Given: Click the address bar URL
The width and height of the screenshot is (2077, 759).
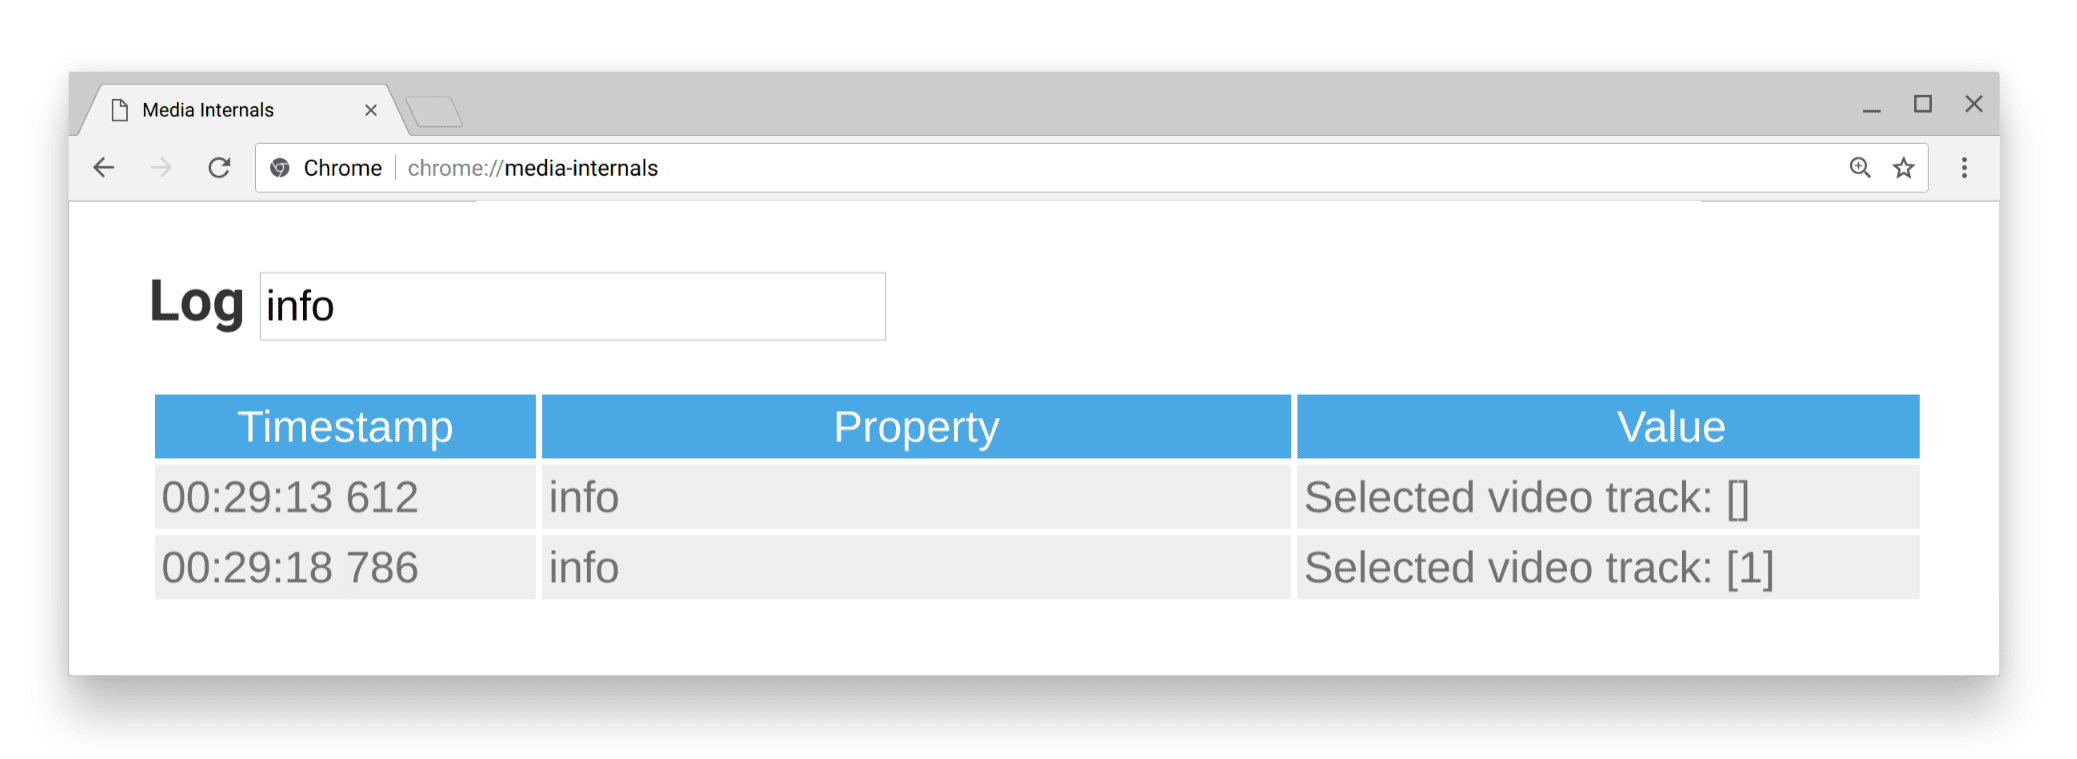Looking at the screenshot, I should (x=533, y=168).
